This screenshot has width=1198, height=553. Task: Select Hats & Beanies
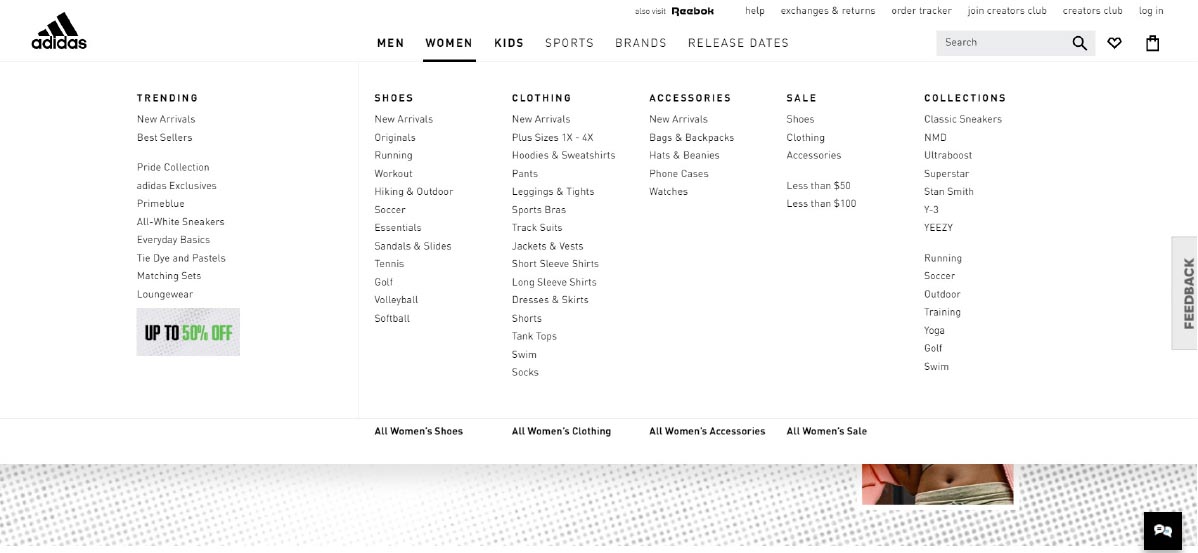click(684, 155)
